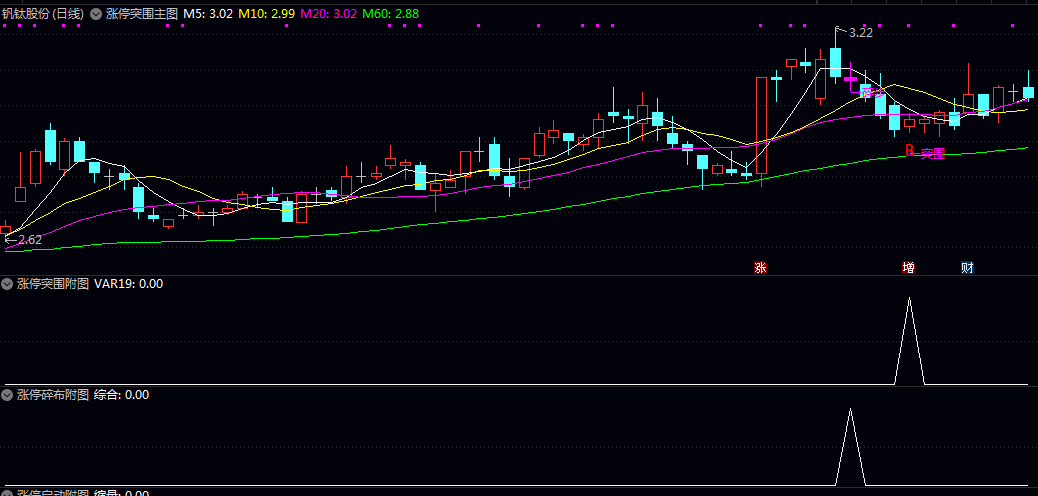Expand the 涨停突围附图 panel chevron

pyautogui.click(x=8, y=284)
